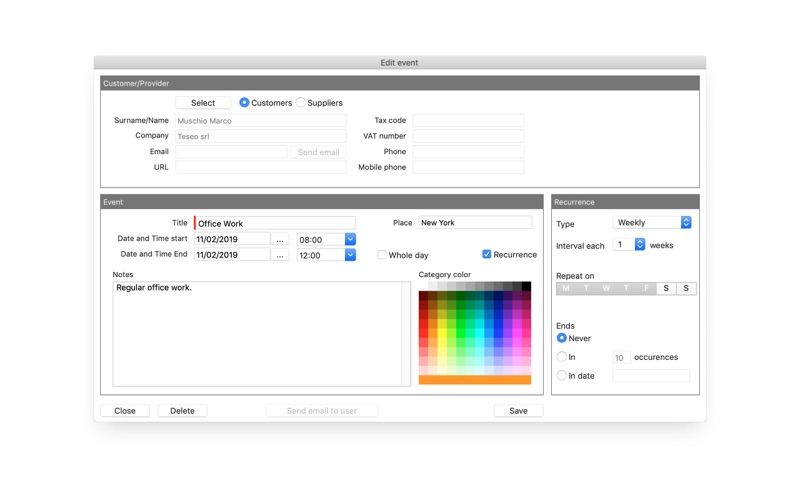
Task: Toggle Saturday in the Repeat on days
Action: coord(666,288)
